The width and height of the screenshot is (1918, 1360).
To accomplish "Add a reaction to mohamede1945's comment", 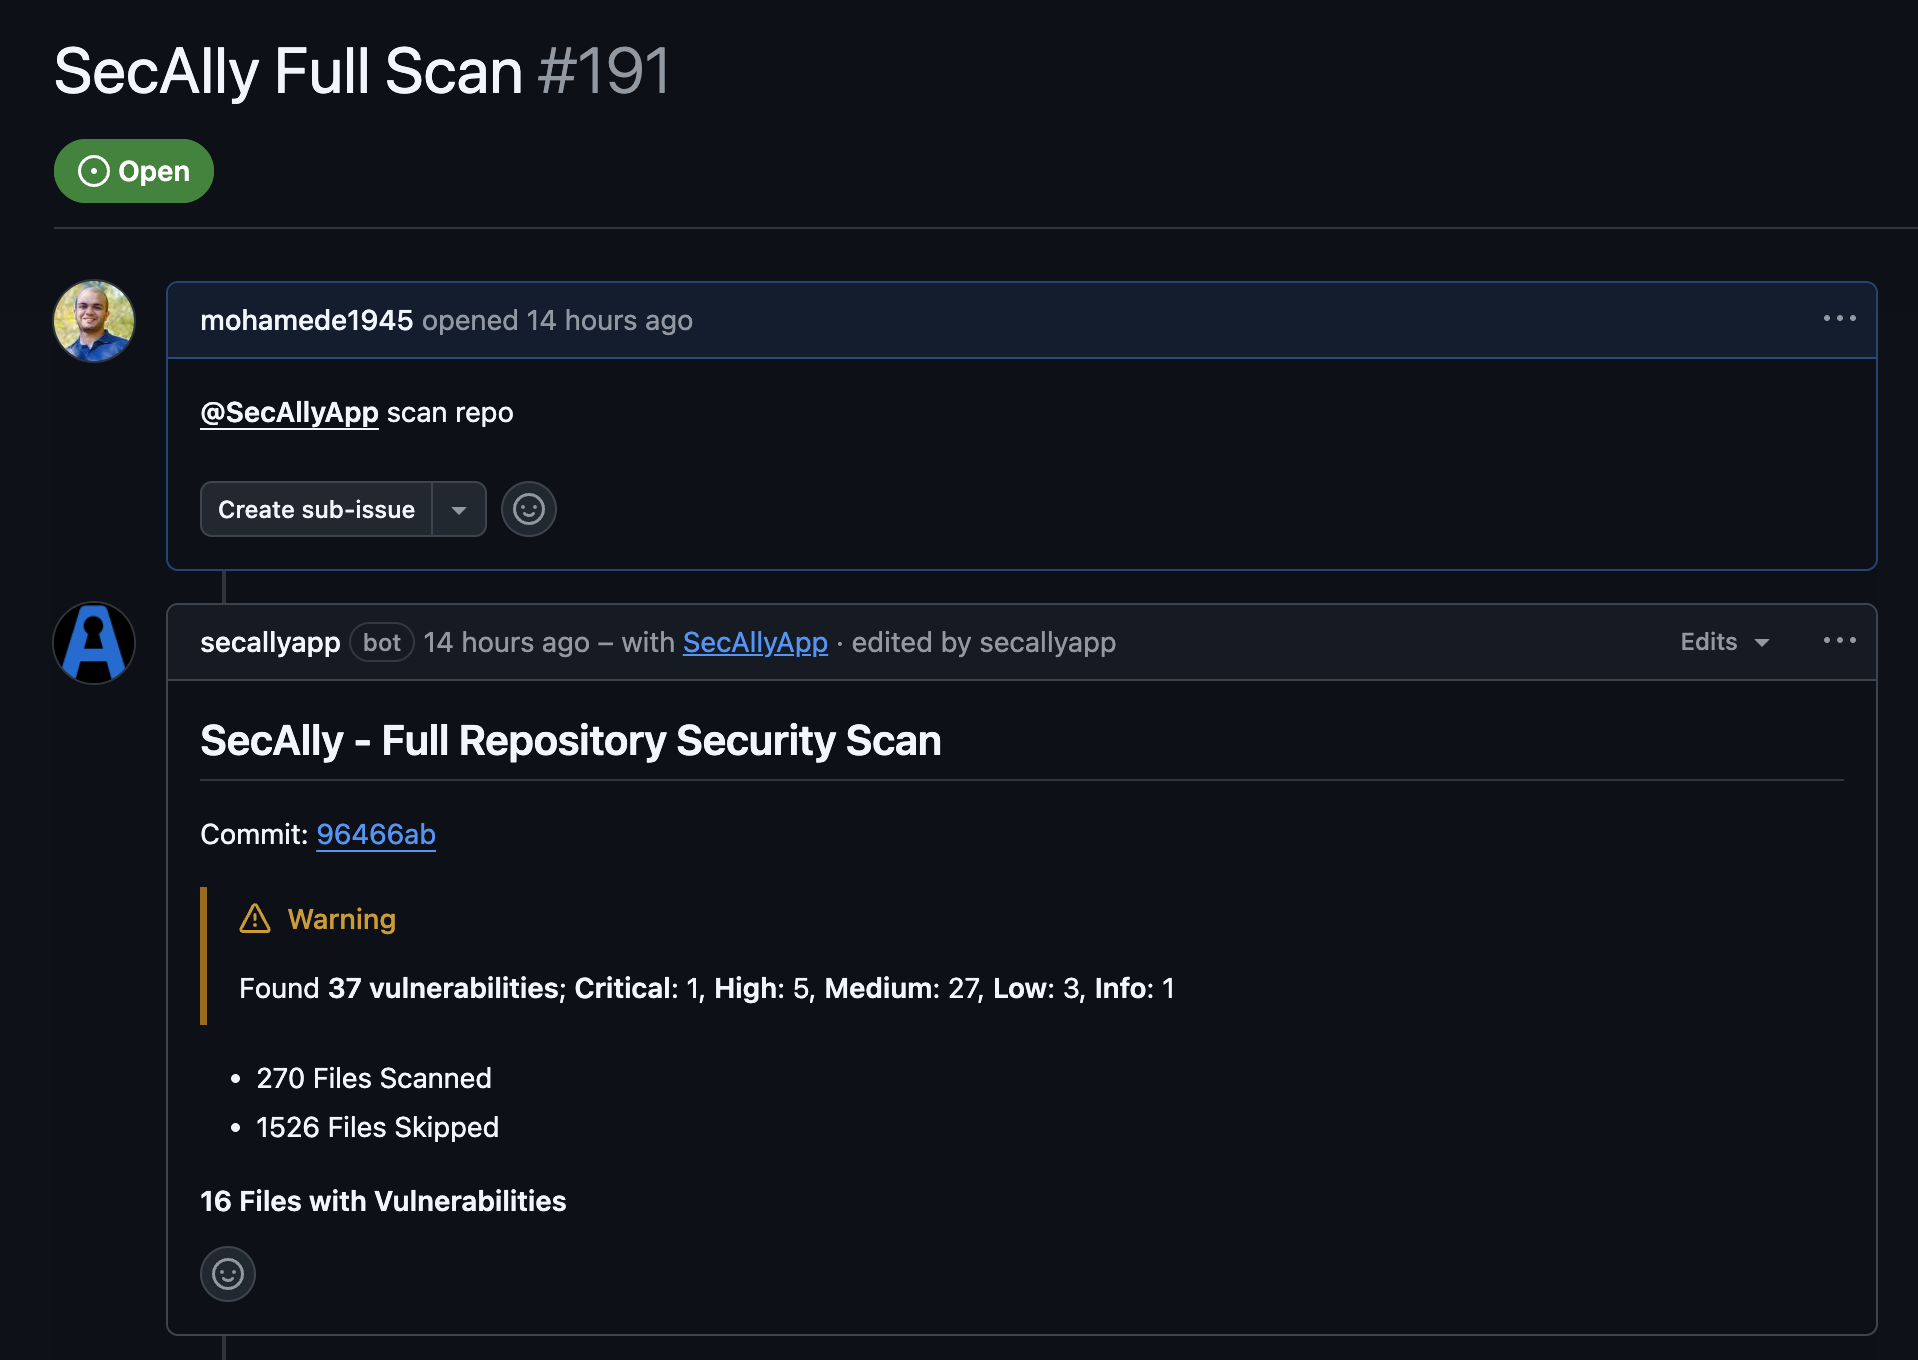I will [528, 509].
